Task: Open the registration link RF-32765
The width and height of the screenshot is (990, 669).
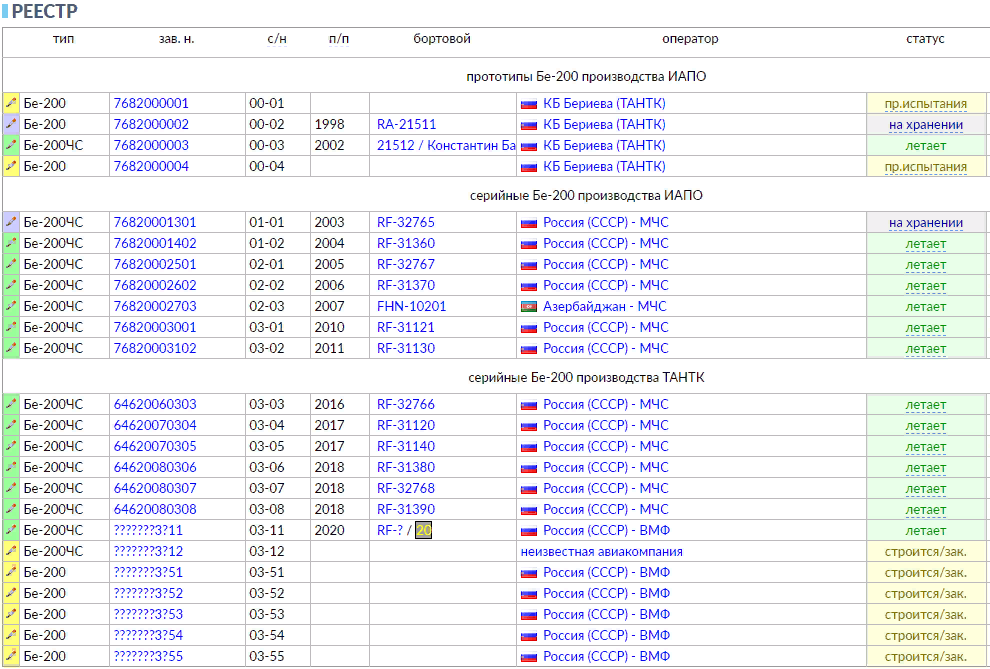Action: pos(406,222)
